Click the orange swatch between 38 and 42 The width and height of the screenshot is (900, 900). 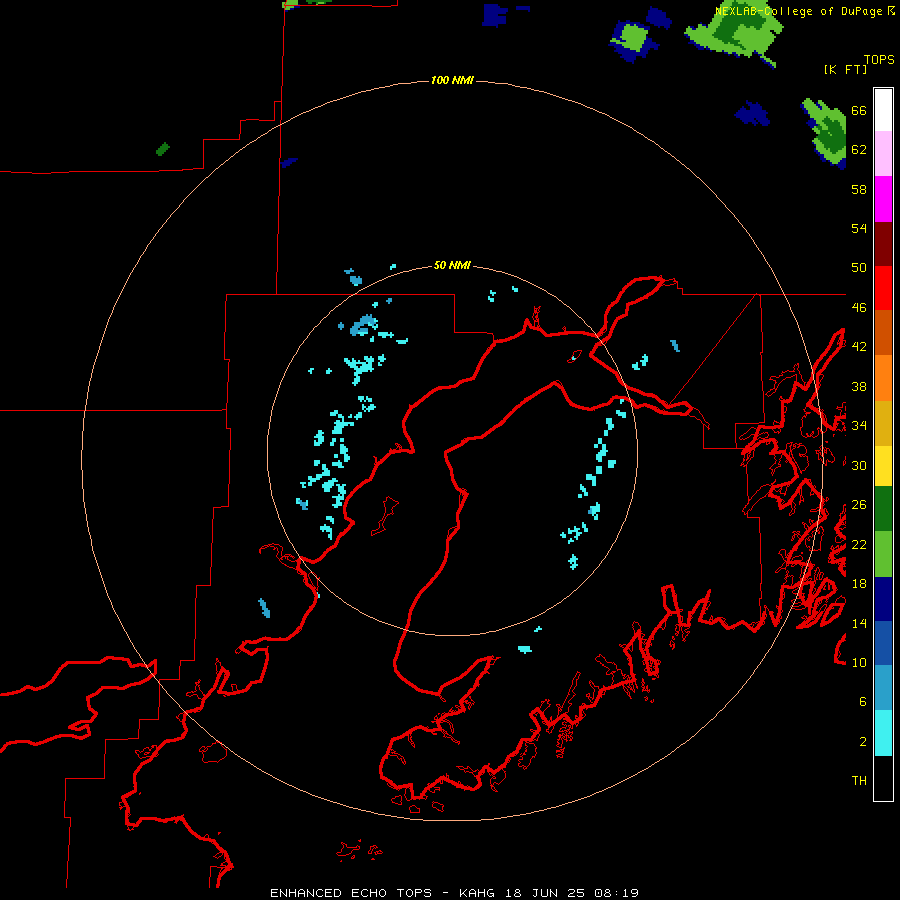pos(883,378)
